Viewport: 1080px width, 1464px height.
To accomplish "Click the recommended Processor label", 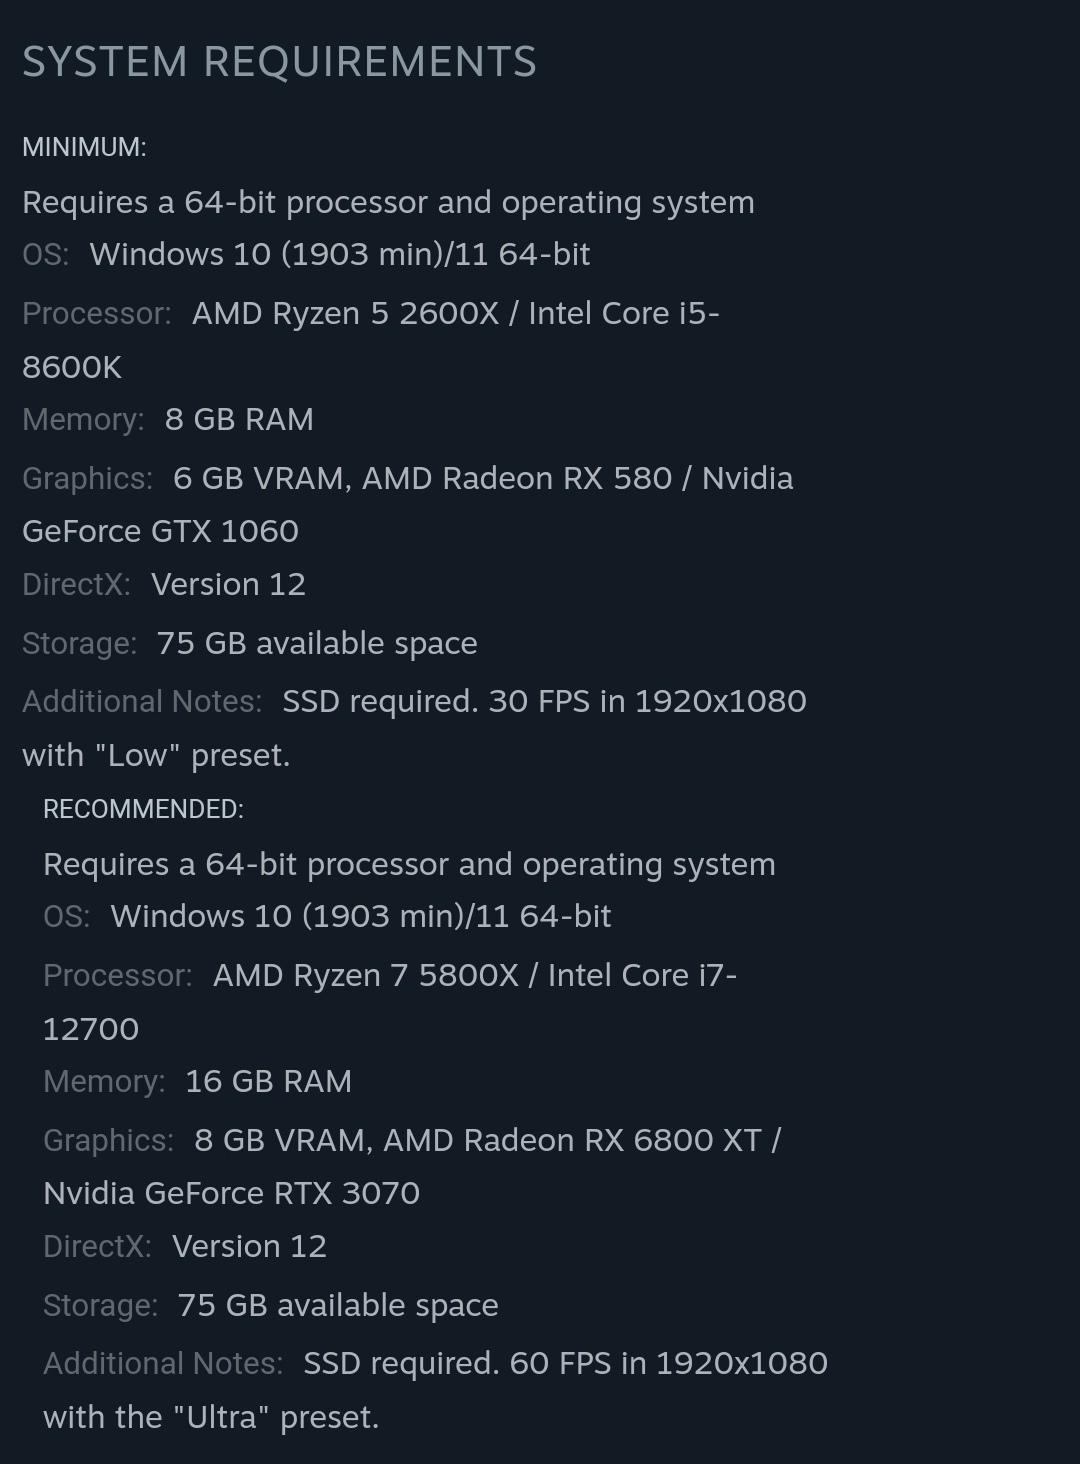I will point(117,975).
